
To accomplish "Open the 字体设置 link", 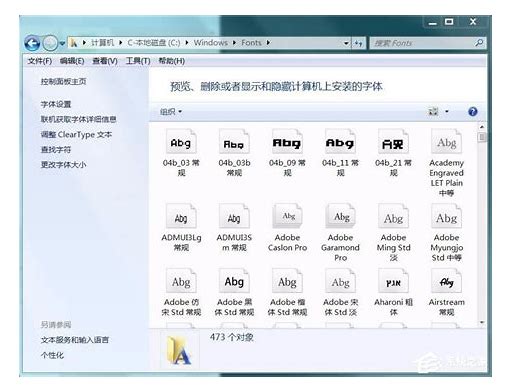I will [x=56, y=104].
